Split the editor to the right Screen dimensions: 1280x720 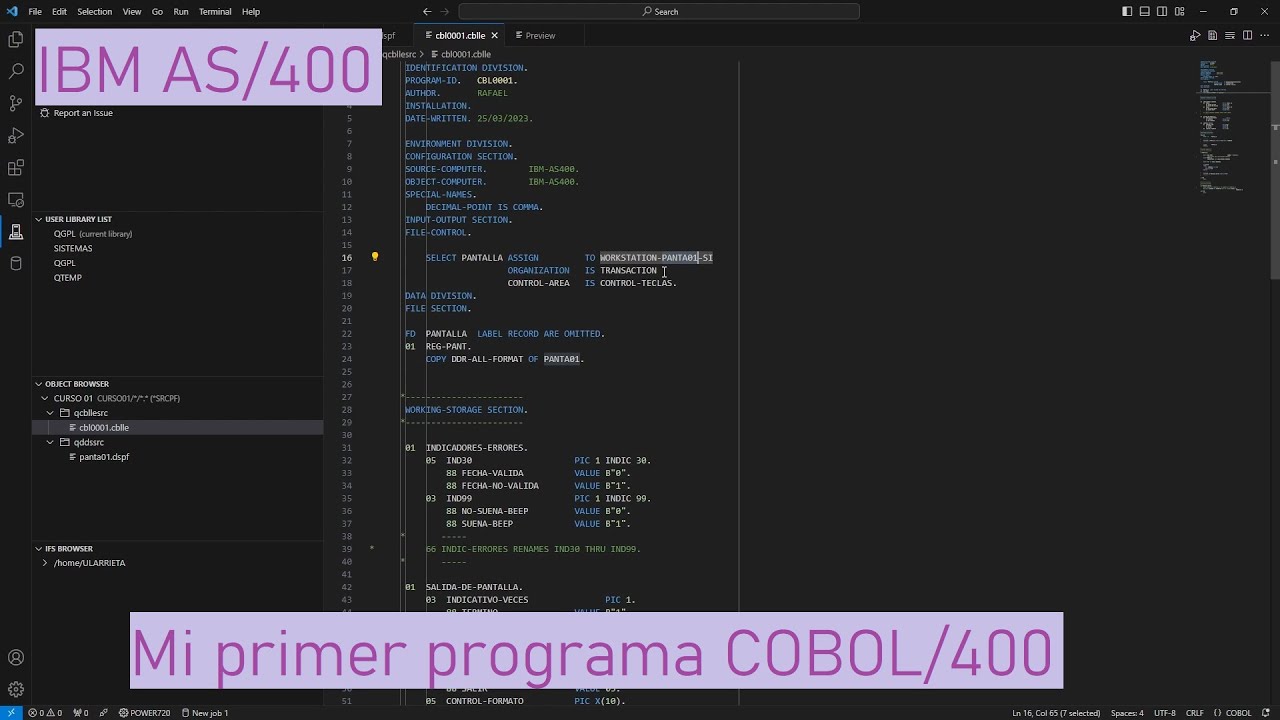pos(1247,35)
